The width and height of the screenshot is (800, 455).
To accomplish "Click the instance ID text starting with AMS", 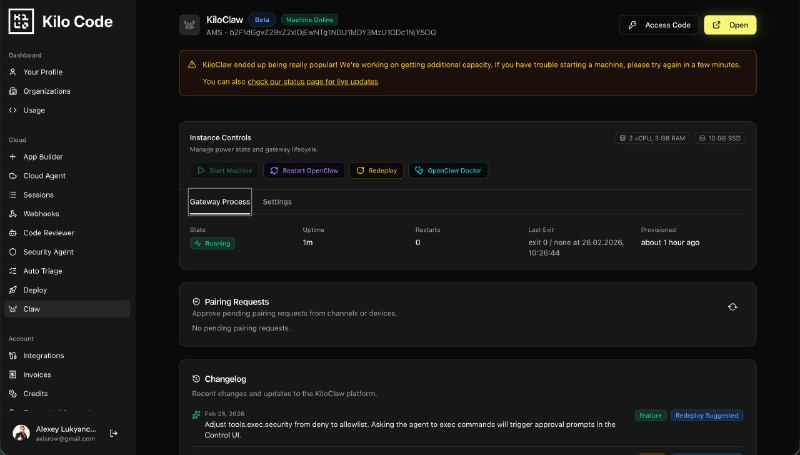I will [321, 32].
